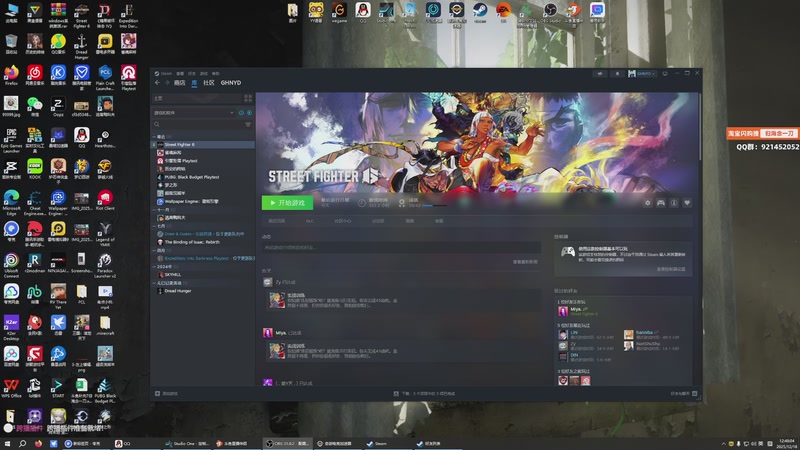The height and width of the screenshot is (450, 800).
Task: Open the GHNYD profile tab
Action: pyautogui.click(x=231, y=83)
